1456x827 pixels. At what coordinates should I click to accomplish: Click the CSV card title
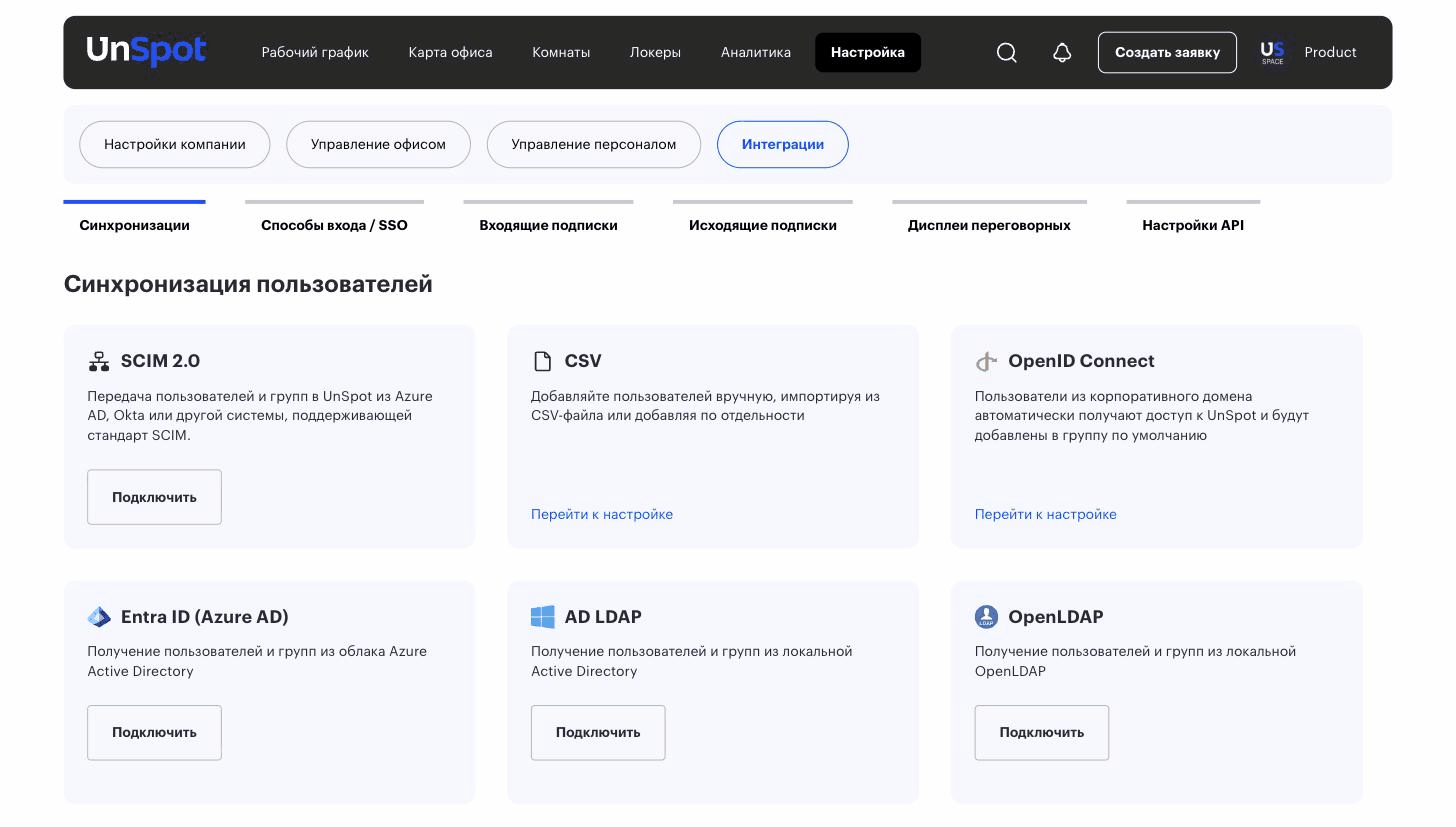[583, 361]
